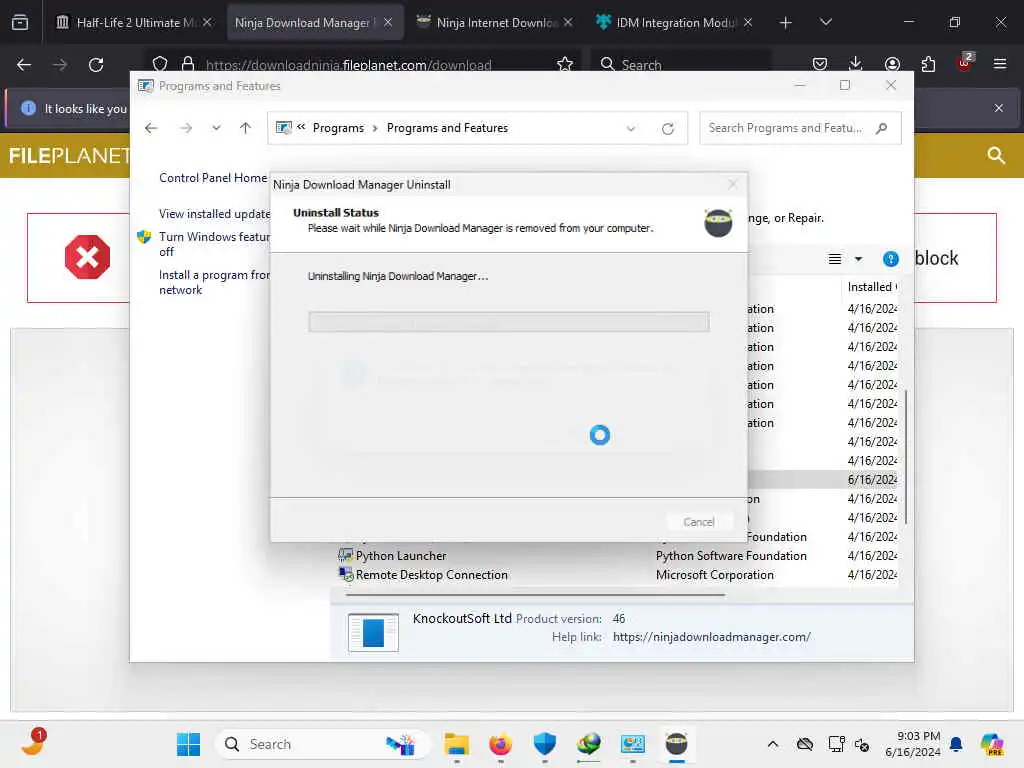The width and height of the screenshot is (1024, 768).
Task: Focus the Search Programs and Features box
Action: click(800, 128)
